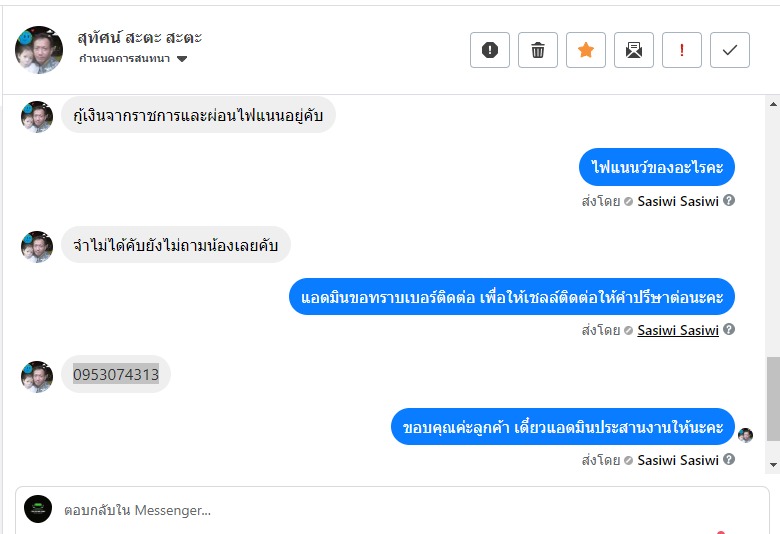Click the phone number 0953074313 message
Viewport: 780px width, 534px height.
(116, 375)
